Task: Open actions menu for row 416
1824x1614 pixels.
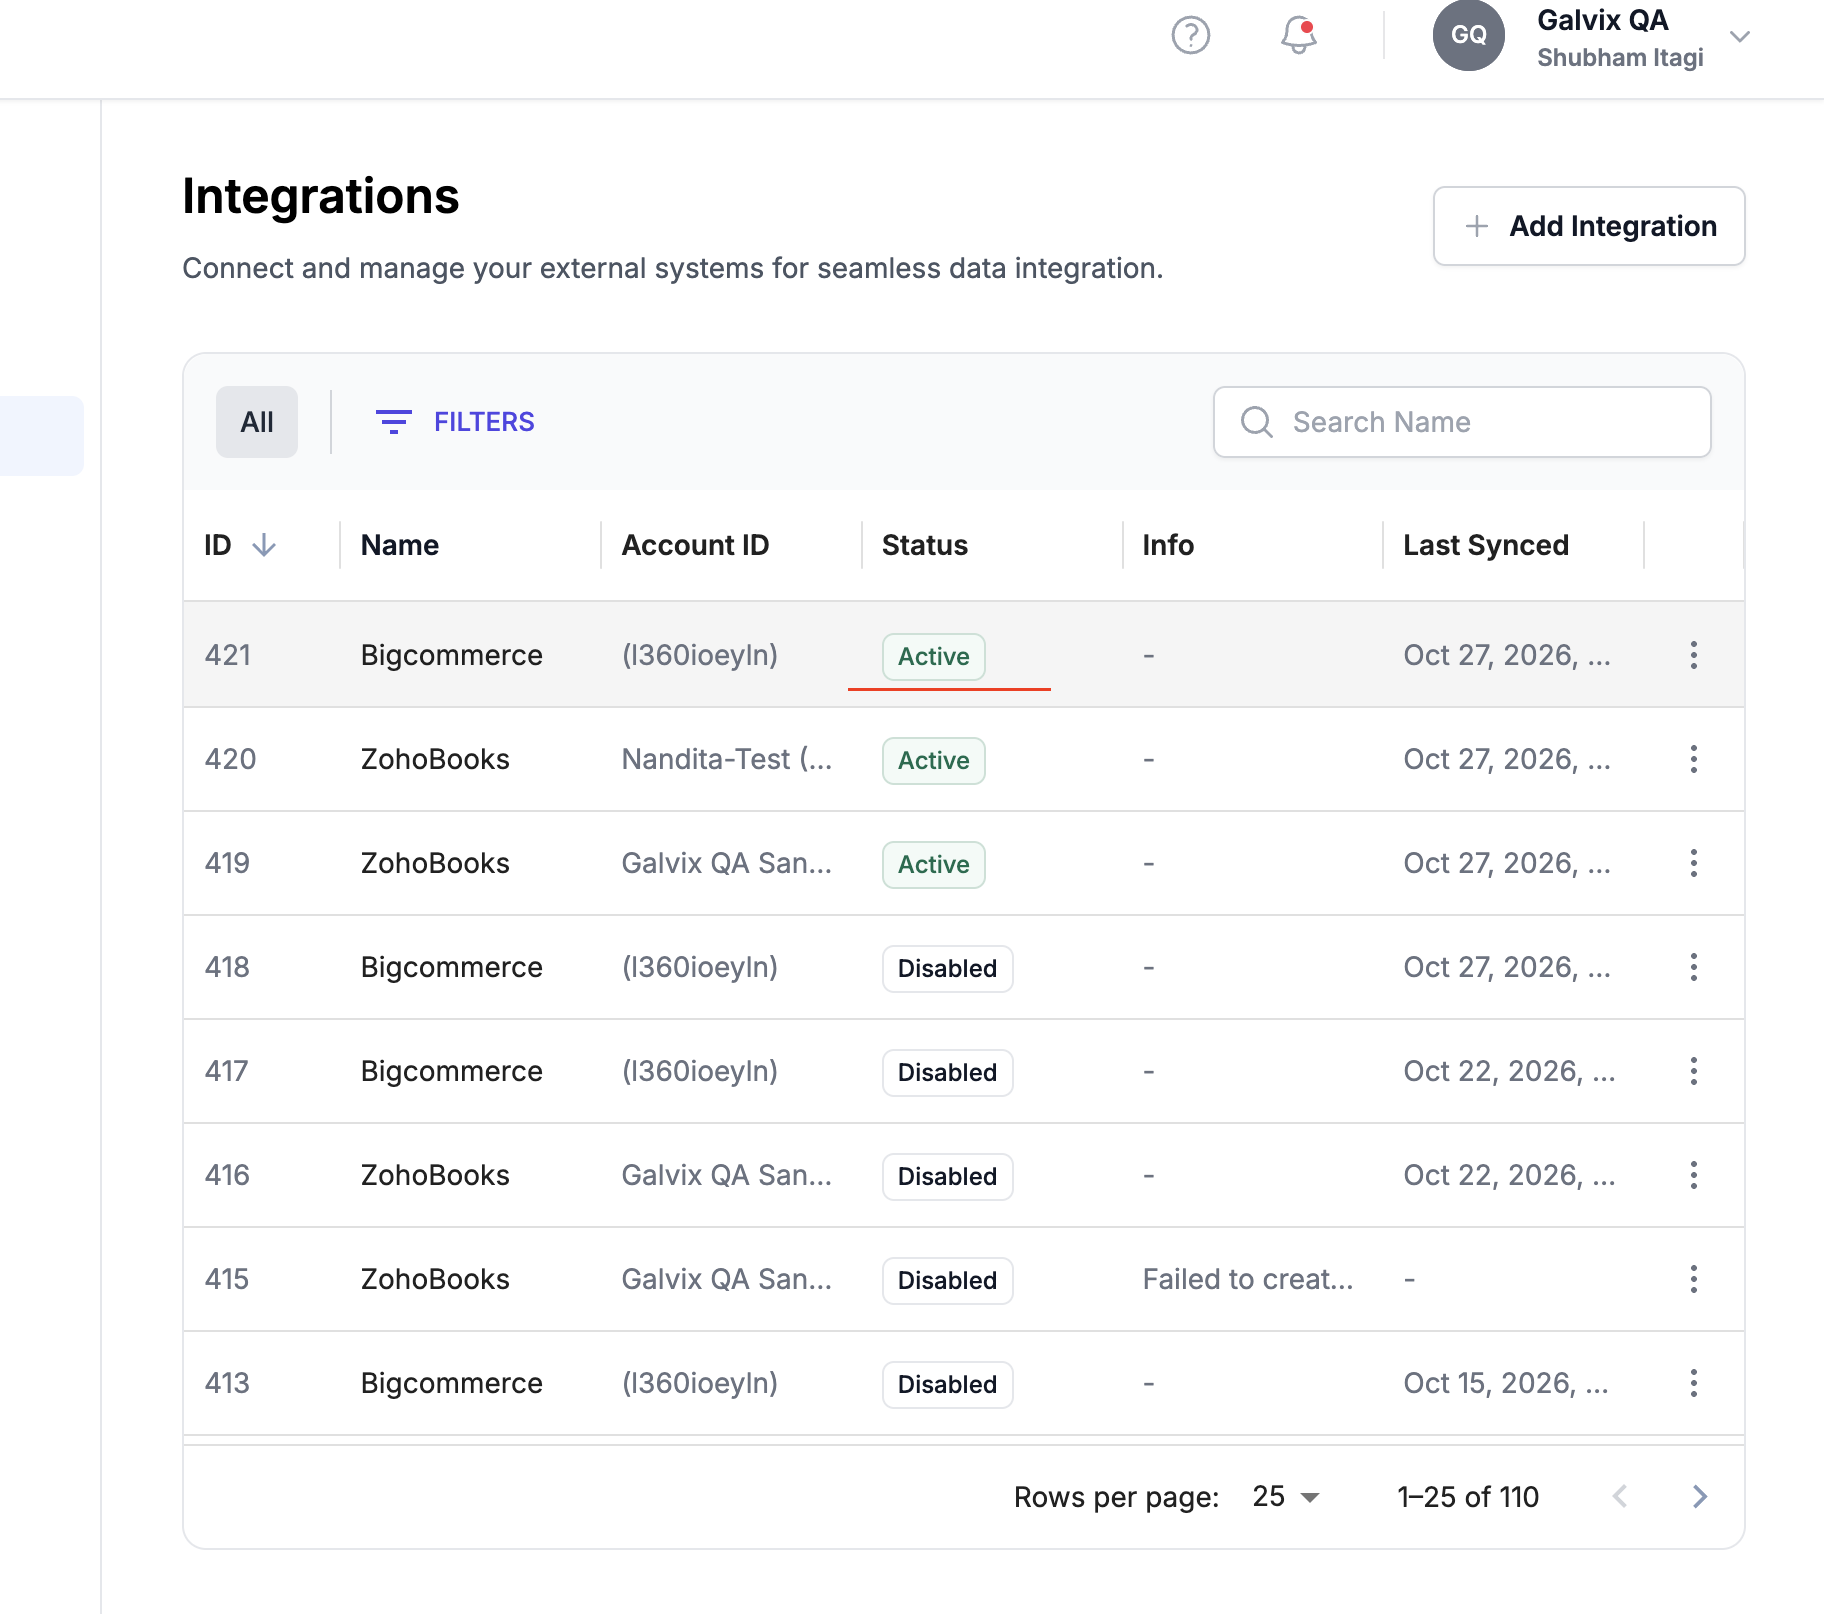Action: pos(1693,1175)
